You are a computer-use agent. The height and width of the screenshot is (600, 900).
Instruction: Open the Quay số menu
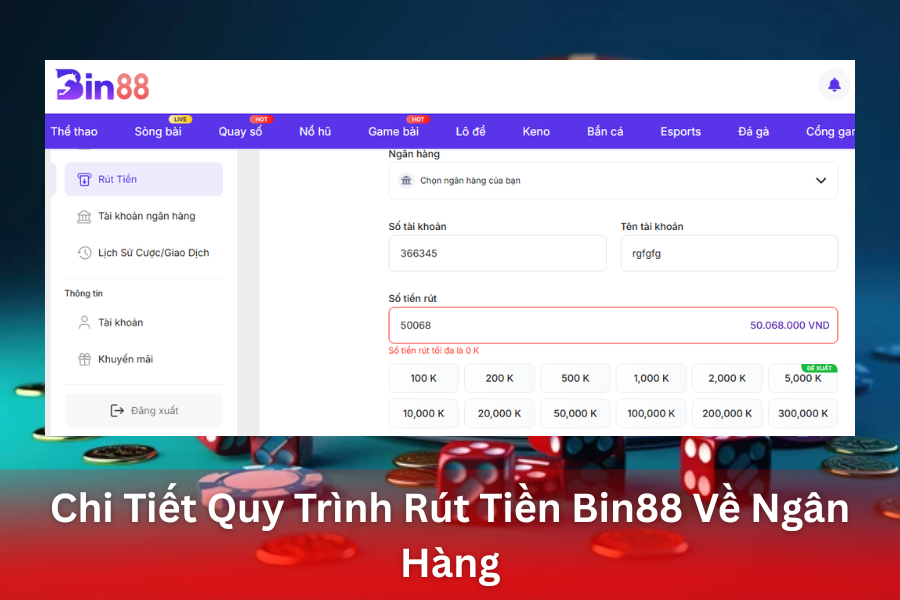[x=240, y=131]
